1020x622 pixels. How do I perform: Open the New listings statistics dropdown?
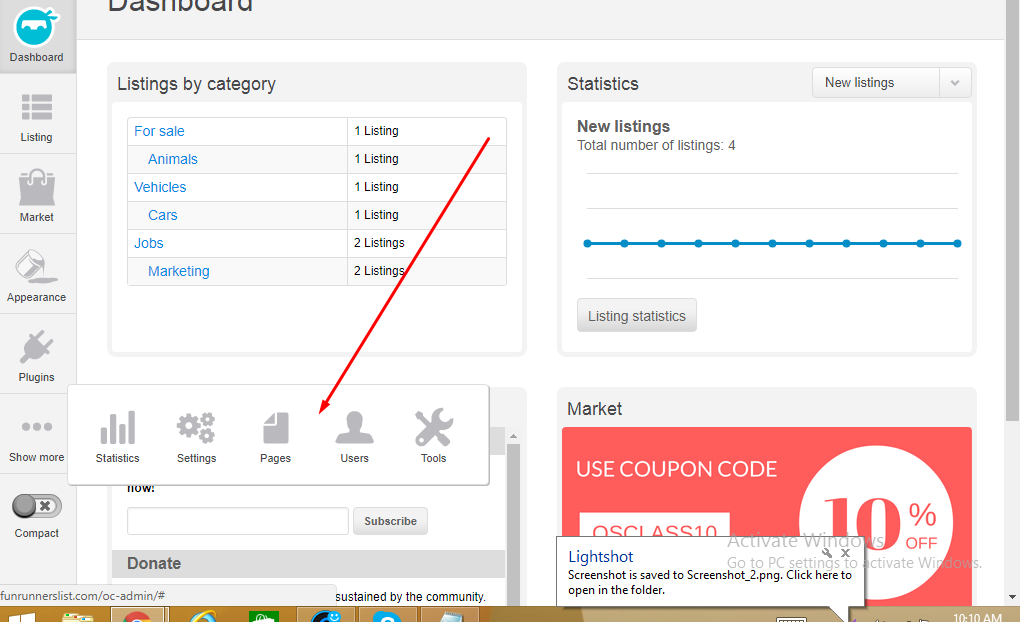[x=891, y=83]
